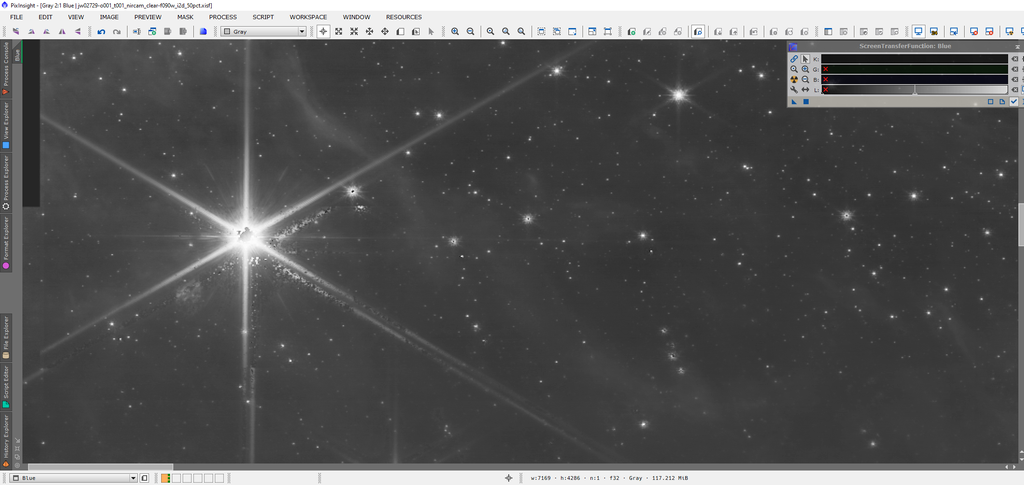Click the Zoom In magnifier in toolbar
Image resolution: width=1024 pixels, height=485 pixels.
pos(455,31)
